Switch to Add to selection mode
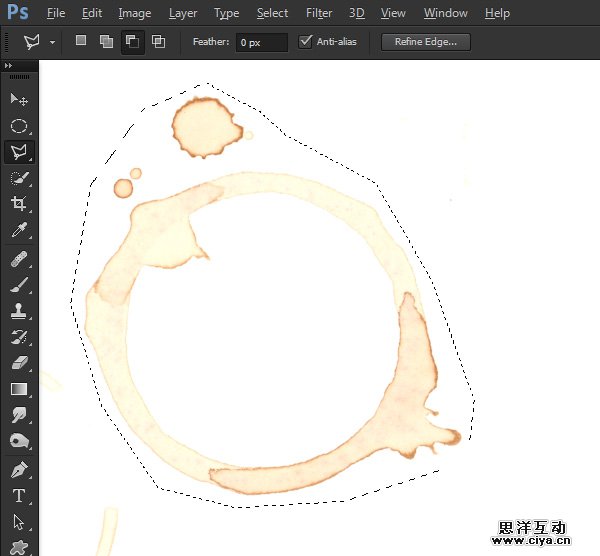The width and height of the screenshot is (600, 556). pyautogui.click(x=106, y=42)
